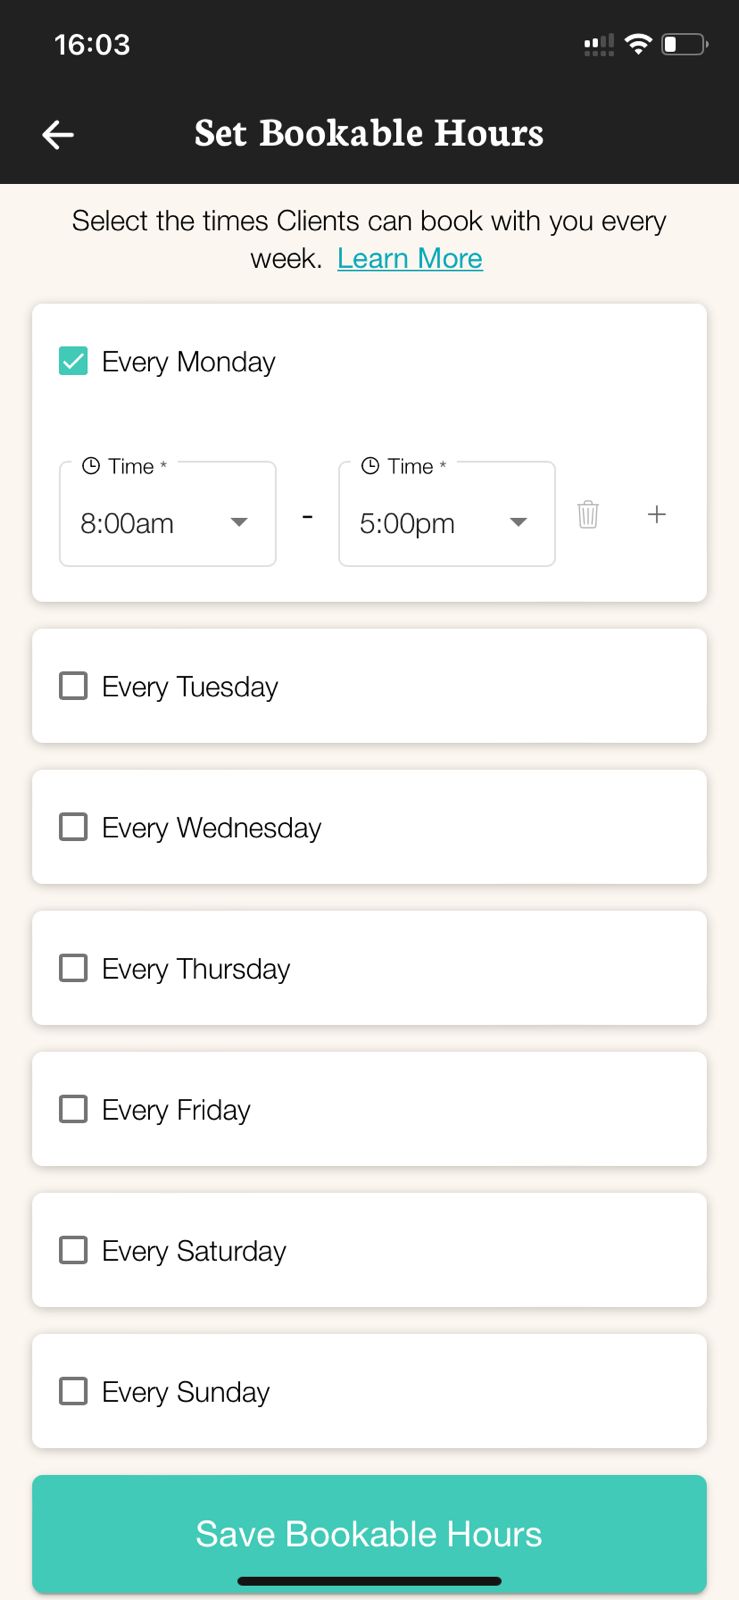739x1600 pixels.
Task: Enable the Every Tuesday checkbox
Action: [x=73, y=686]
